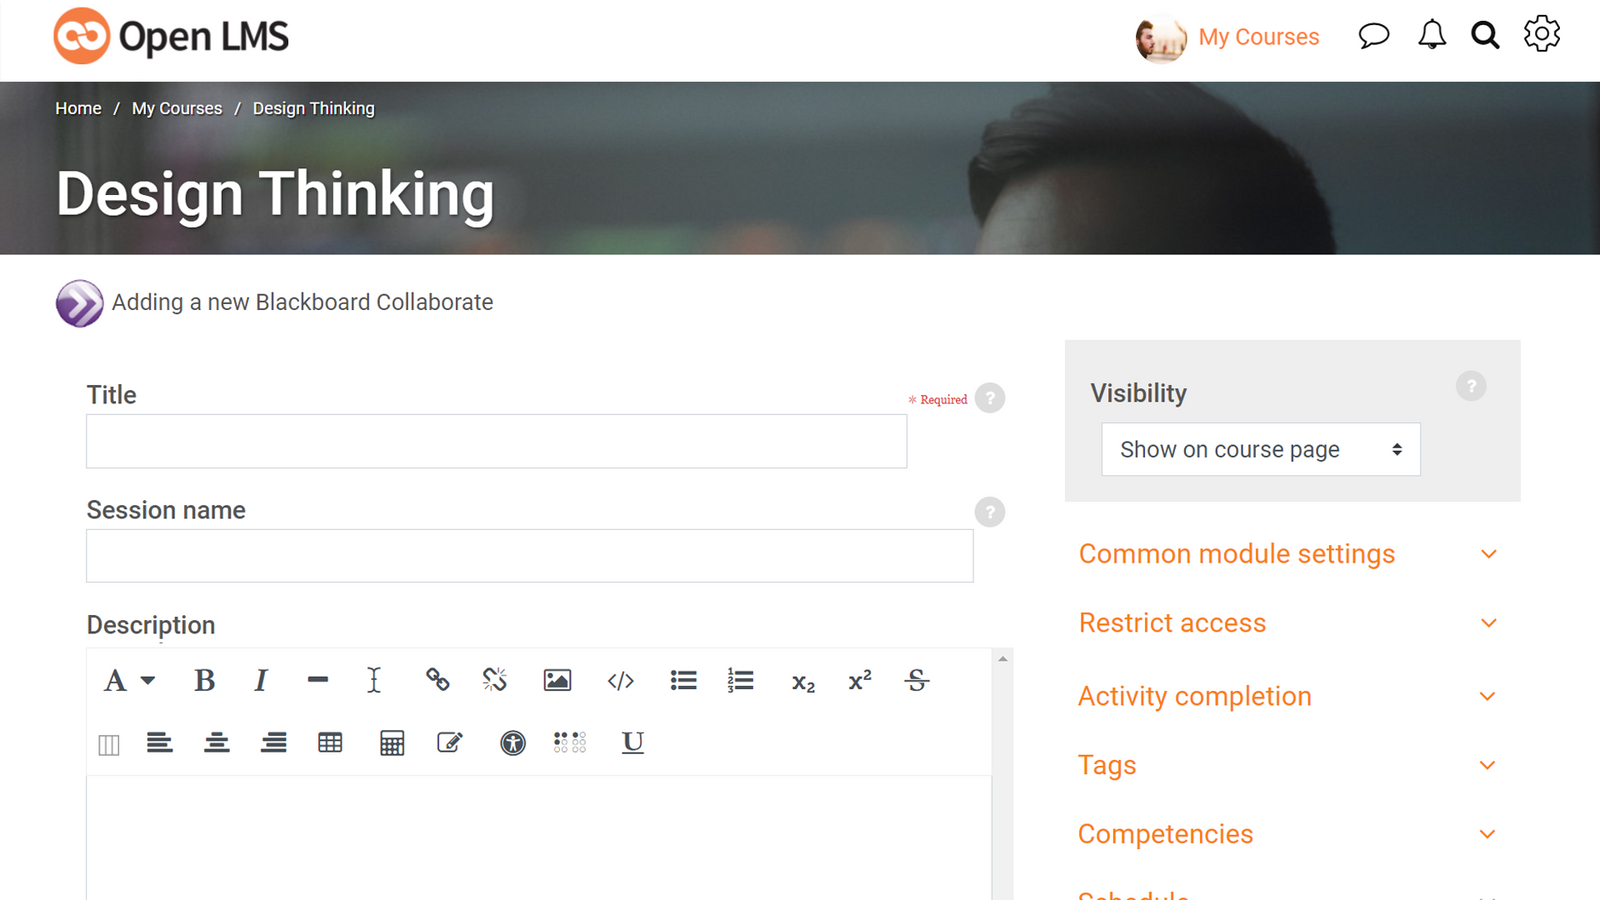Open HTML code view icon

coord(620,681)
